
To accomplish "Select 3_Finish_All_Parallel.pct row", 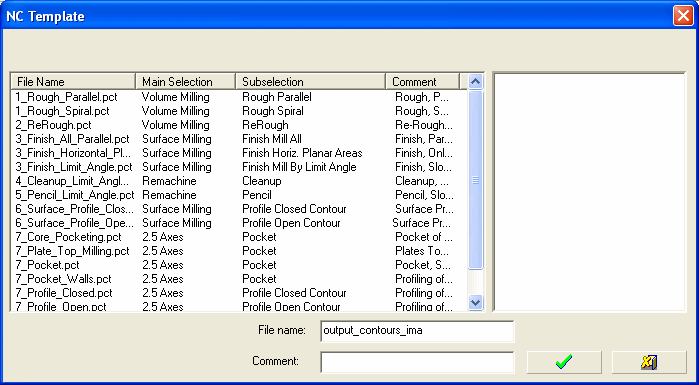I will tap(239, 139).
